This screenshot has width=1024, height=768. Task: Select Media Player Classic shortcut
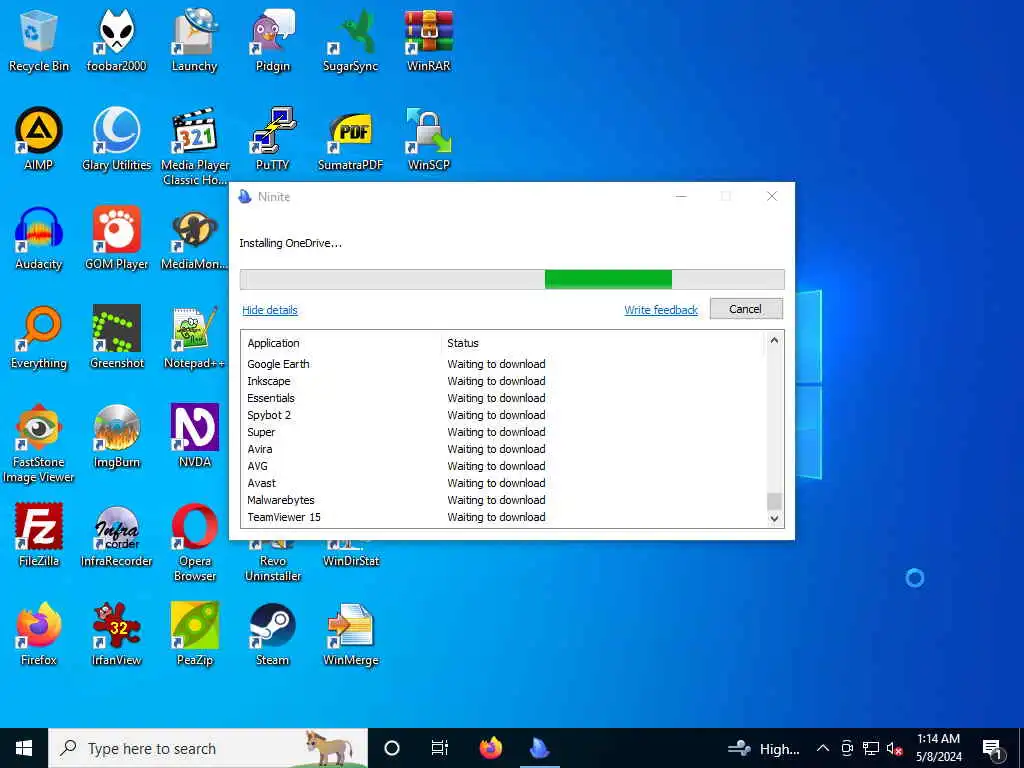pos(195,146)
